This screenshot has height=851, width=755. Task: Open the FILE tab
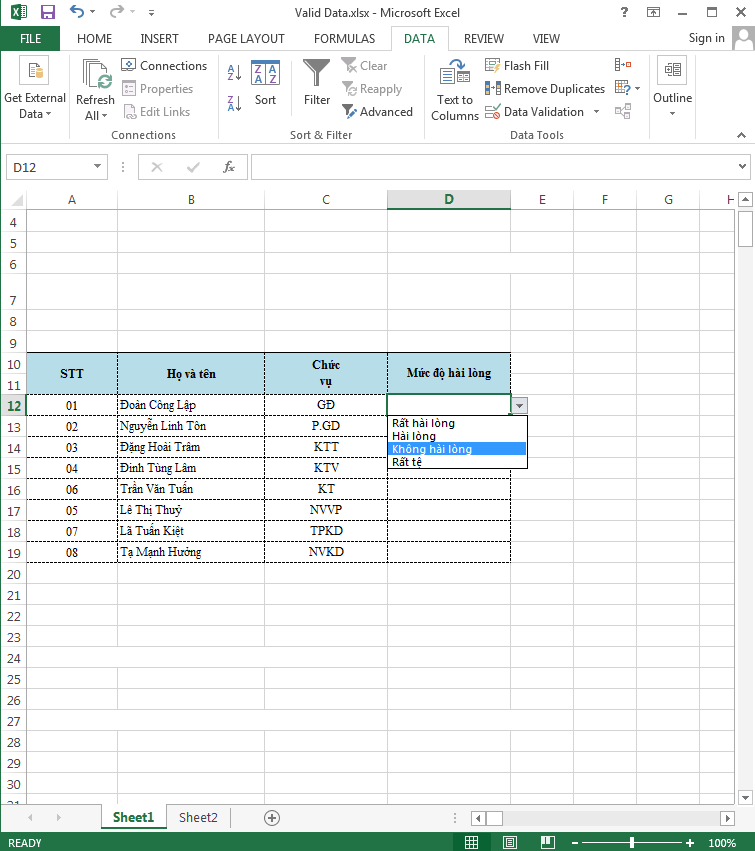(x=30, y=39)
